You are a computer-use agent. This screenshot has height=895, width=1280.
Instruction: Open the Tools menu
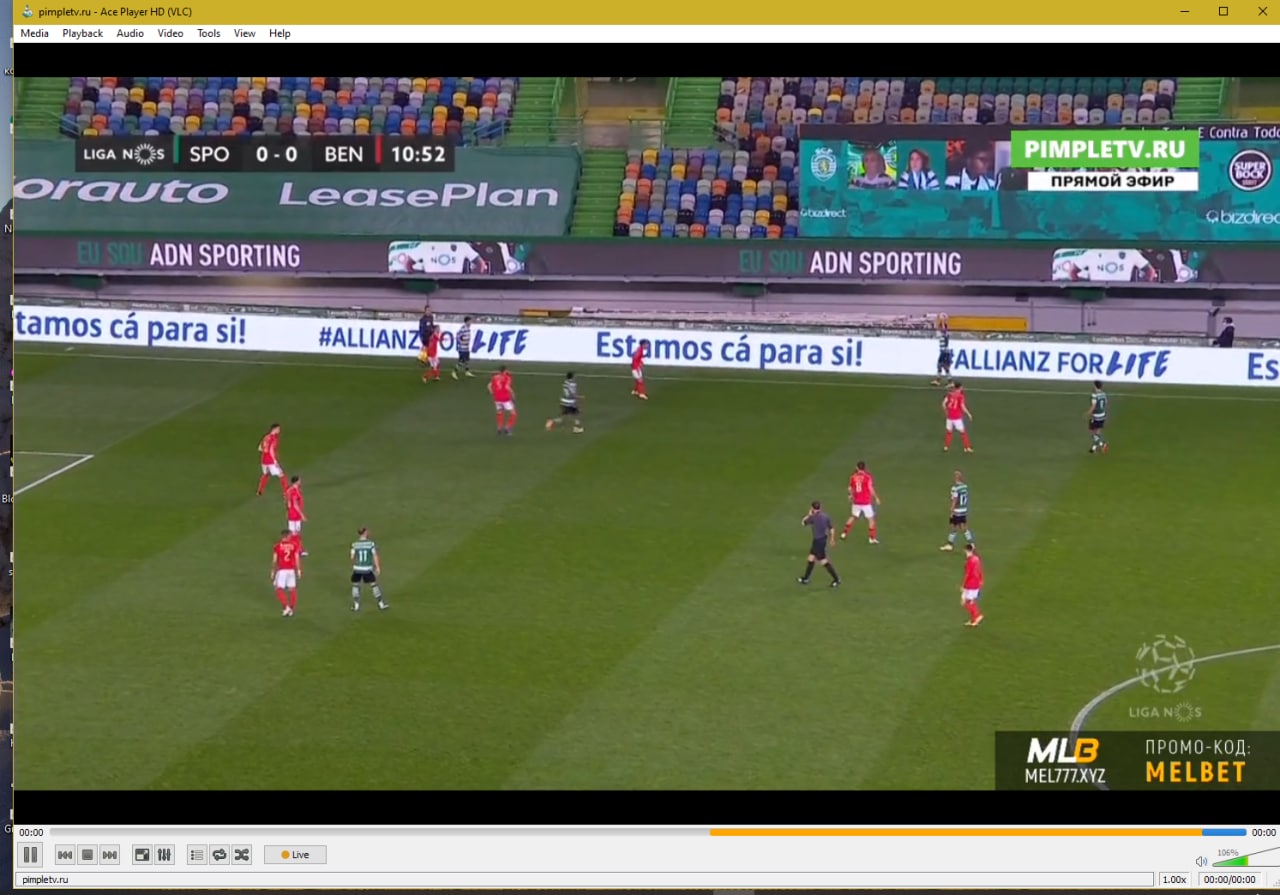pyautogui.click(x=208, y=33)
